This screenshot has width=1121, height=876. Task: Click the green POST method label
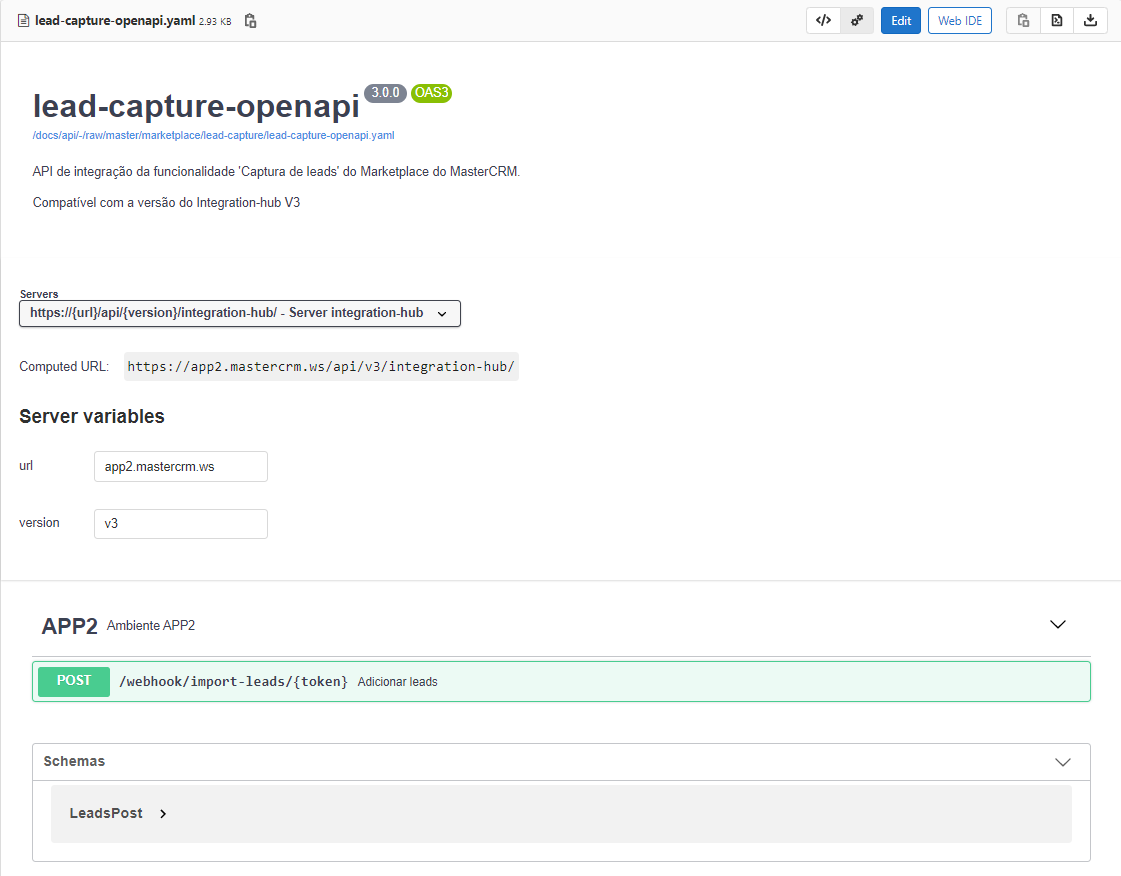click(74, 681)
